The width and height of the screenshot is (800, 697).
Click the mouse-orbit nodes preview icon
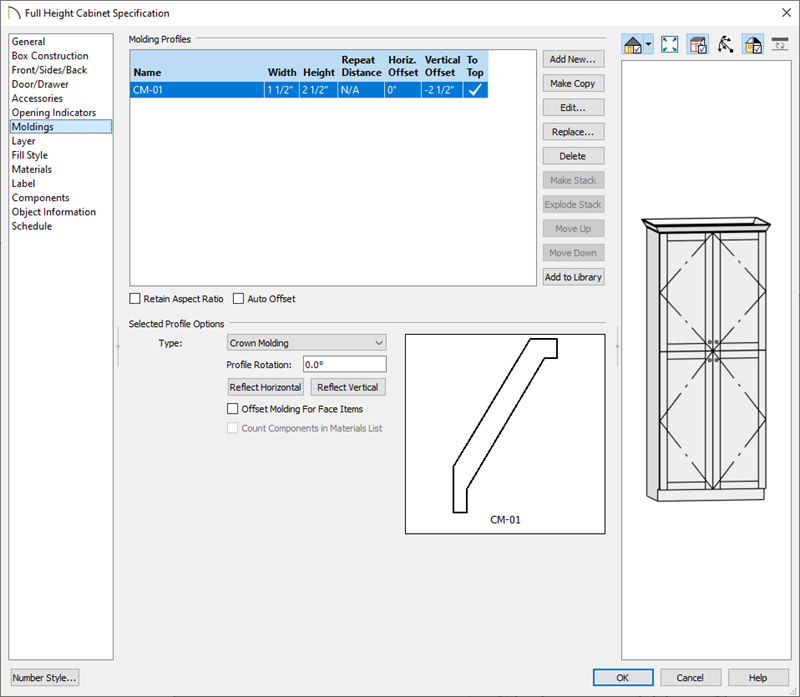click(x=726, y=45)
